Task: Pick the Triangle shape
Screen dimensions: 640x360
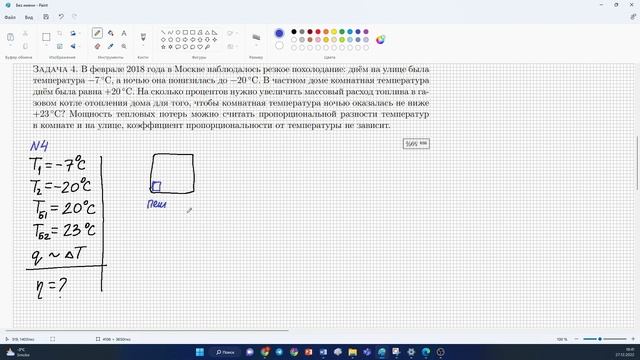Action: coord(207,32)
